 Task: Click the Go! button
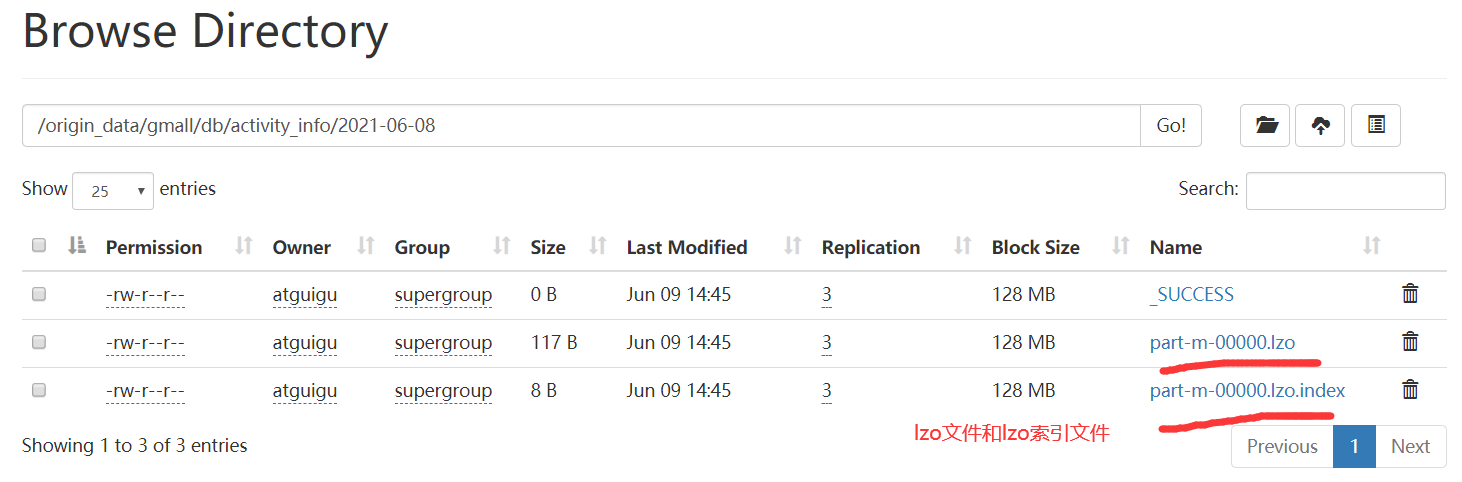click(x=1171, y=126)
